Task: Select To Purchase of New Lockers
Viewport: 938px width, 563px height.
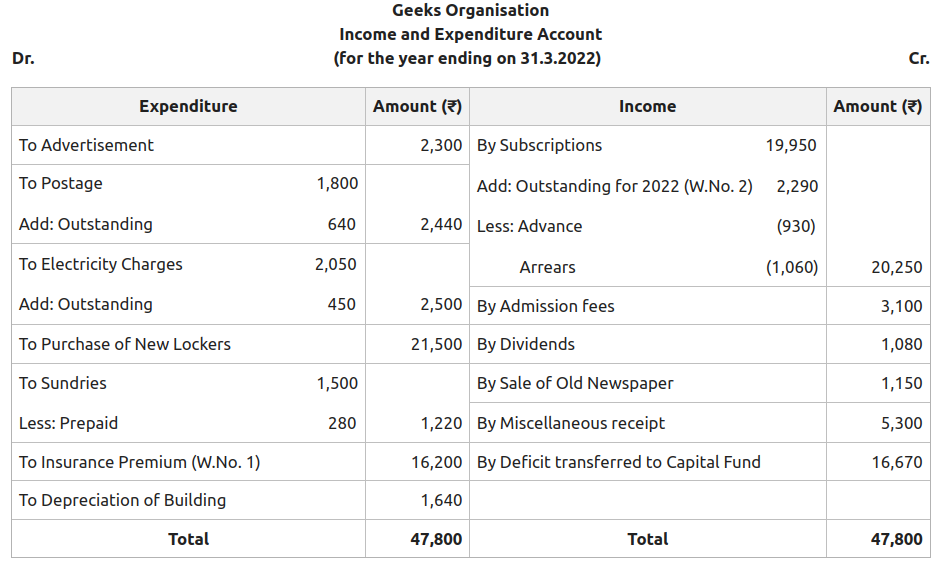Action: click(x=124, y=344)
